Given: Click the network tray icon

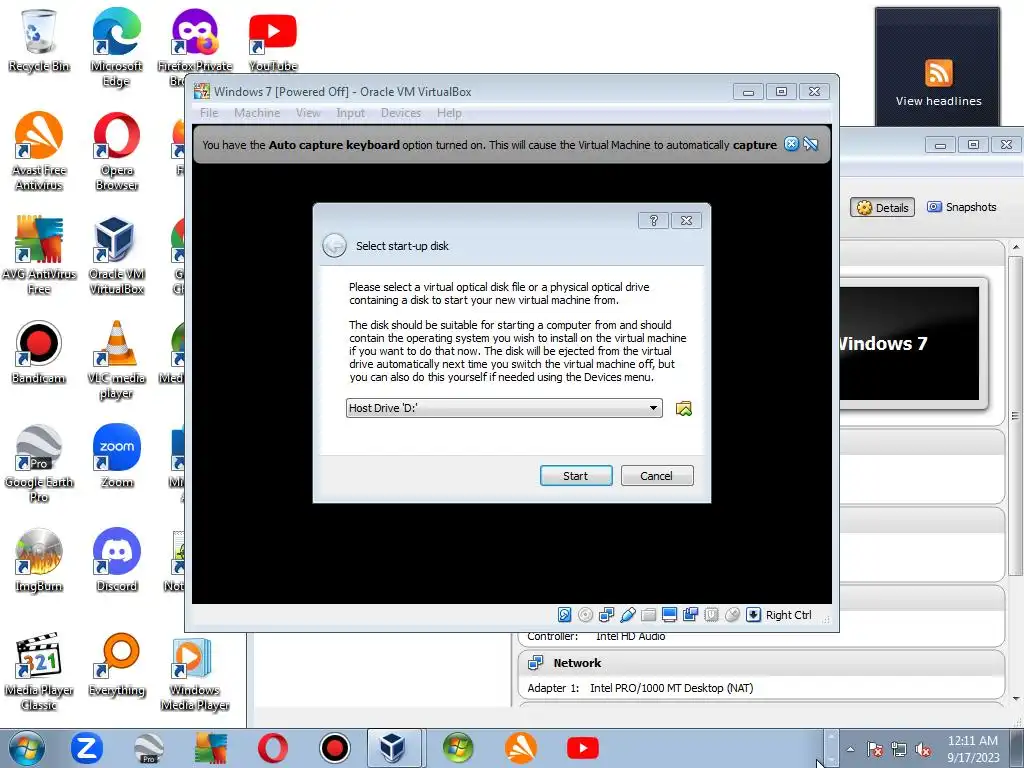Looking at the screenshot, I should pyautogui.click(x=899, y=750).
